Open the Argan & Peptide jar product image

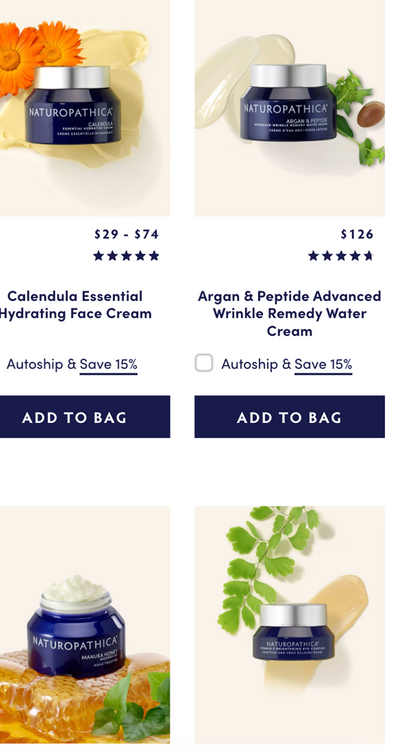pos(289,108)
